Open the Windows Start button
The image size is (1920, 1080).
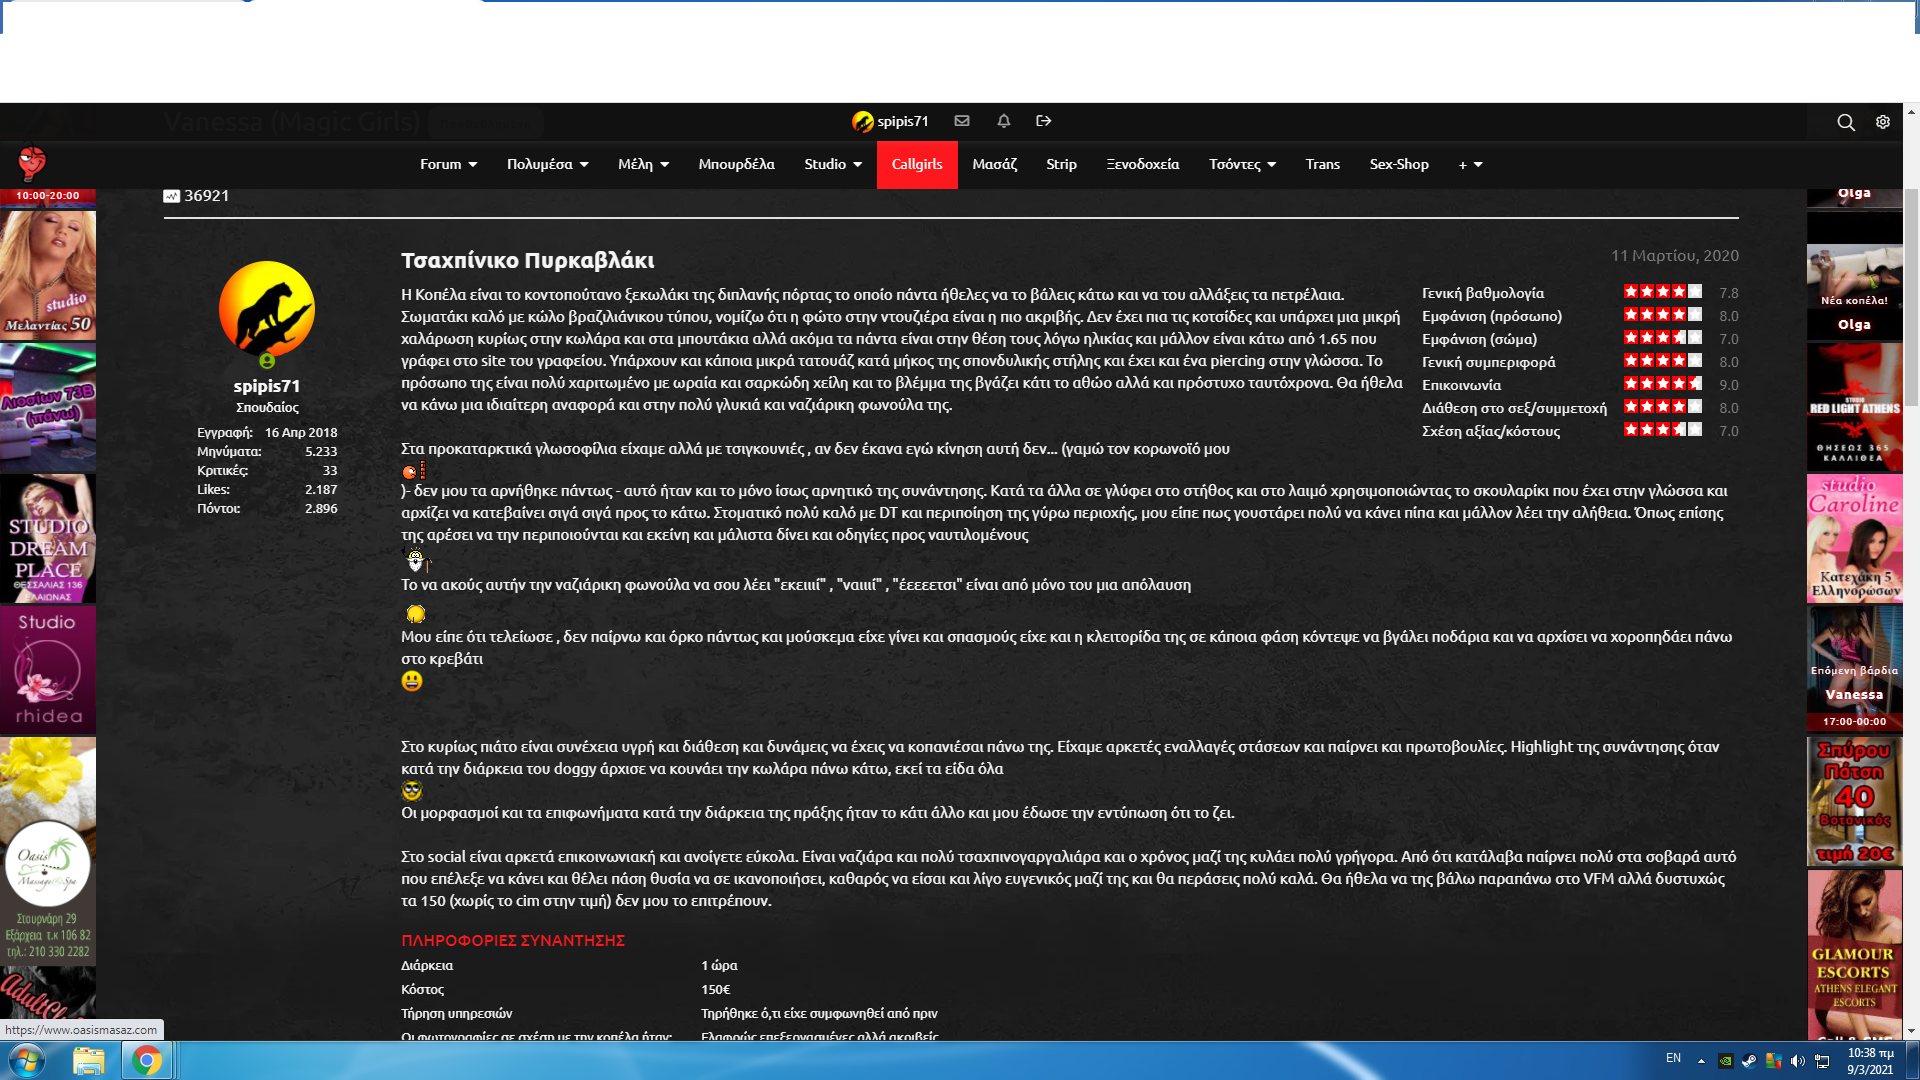[27, 1060]
